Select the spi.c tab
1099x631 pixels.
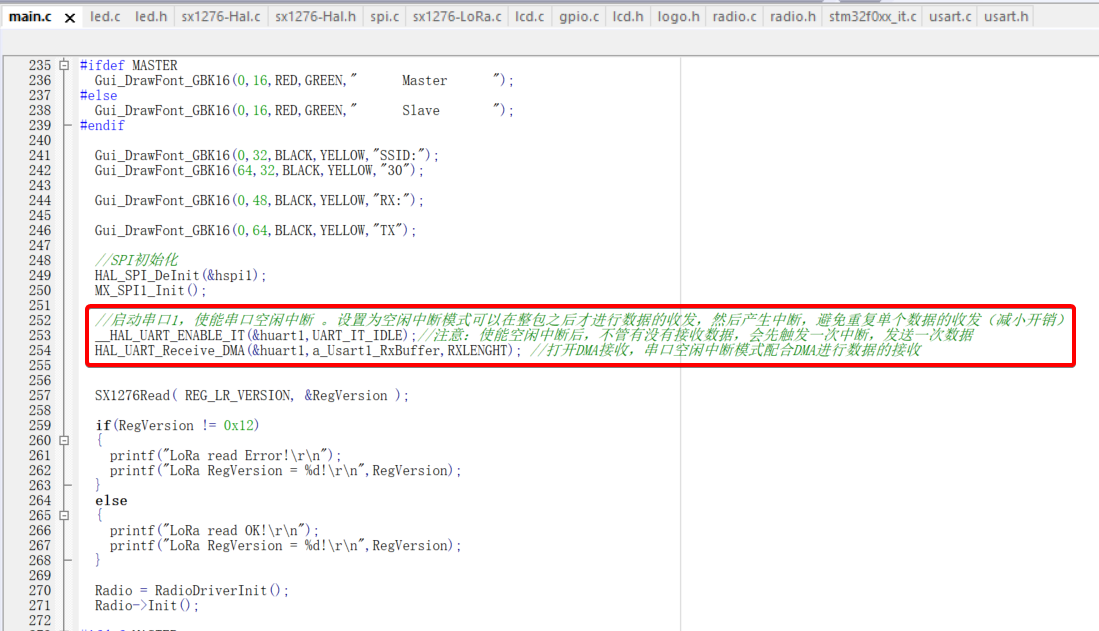(384, 17)
